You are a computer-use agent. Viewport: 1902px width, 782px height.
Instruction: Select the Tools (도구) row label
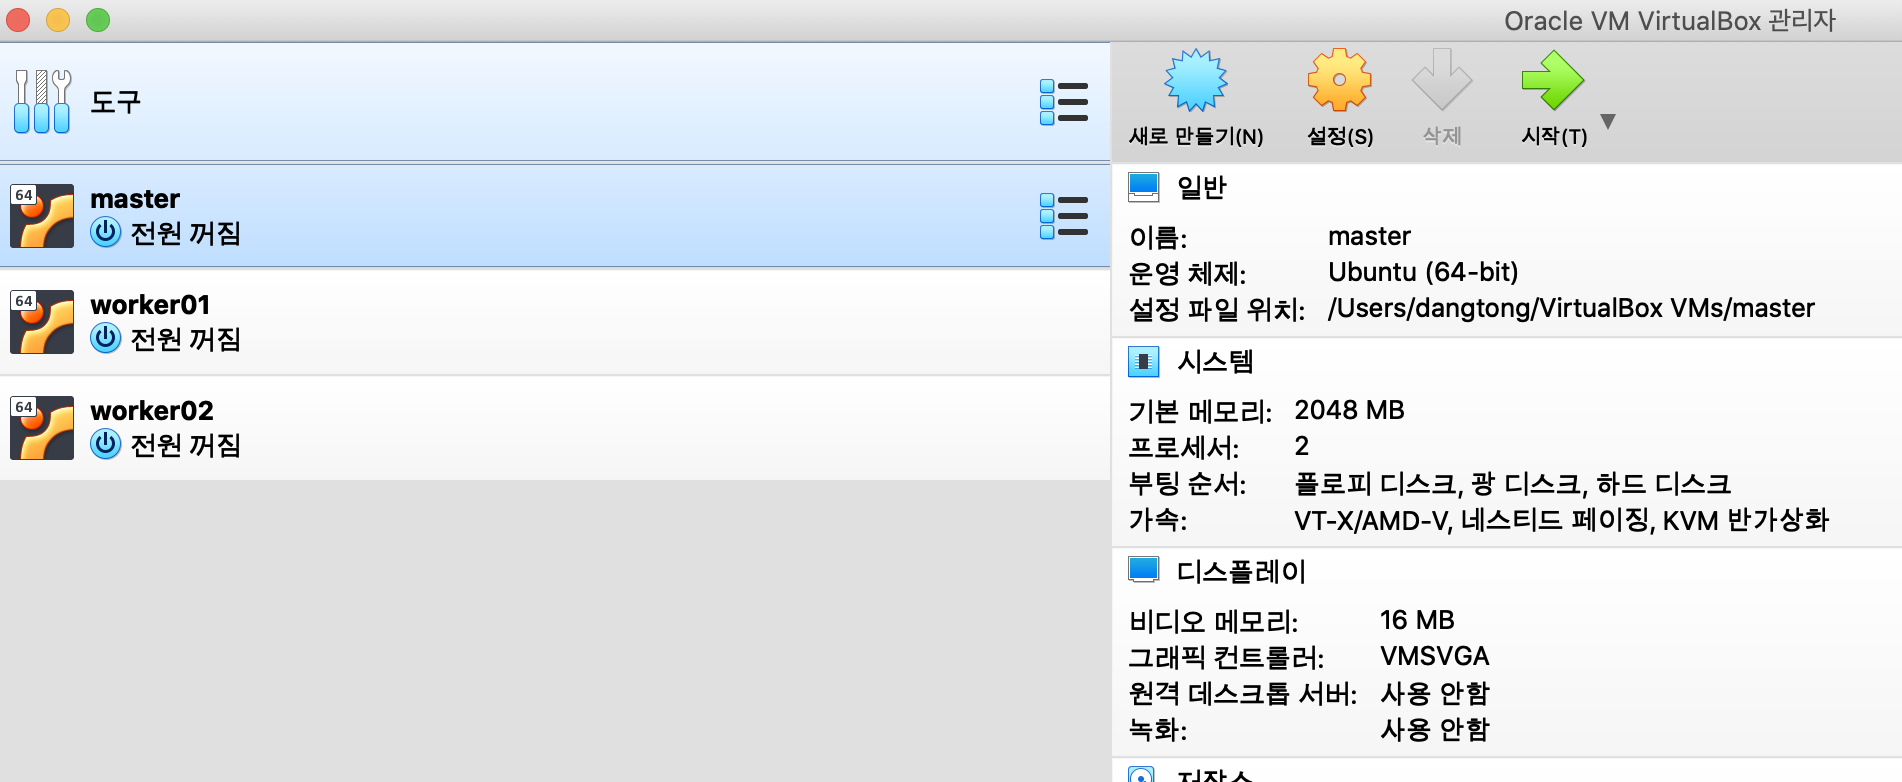116,102
